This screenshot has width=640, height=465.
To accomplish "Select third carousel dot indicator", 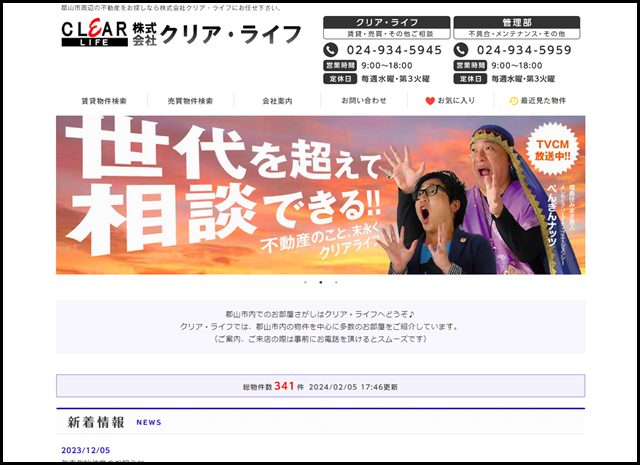I will point(336,282).
